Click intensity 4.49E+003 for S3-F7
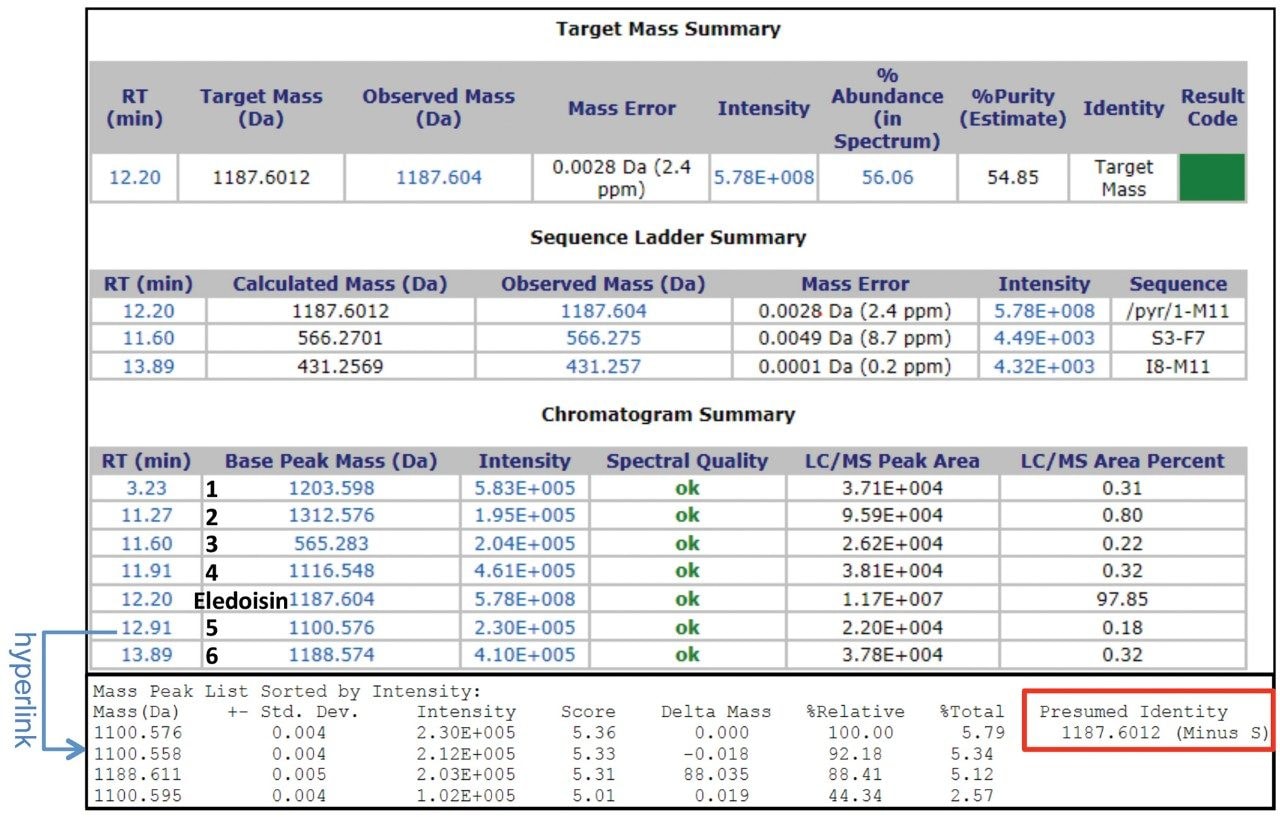This screenshot has width=1280, height=817. click(1044, 338)
